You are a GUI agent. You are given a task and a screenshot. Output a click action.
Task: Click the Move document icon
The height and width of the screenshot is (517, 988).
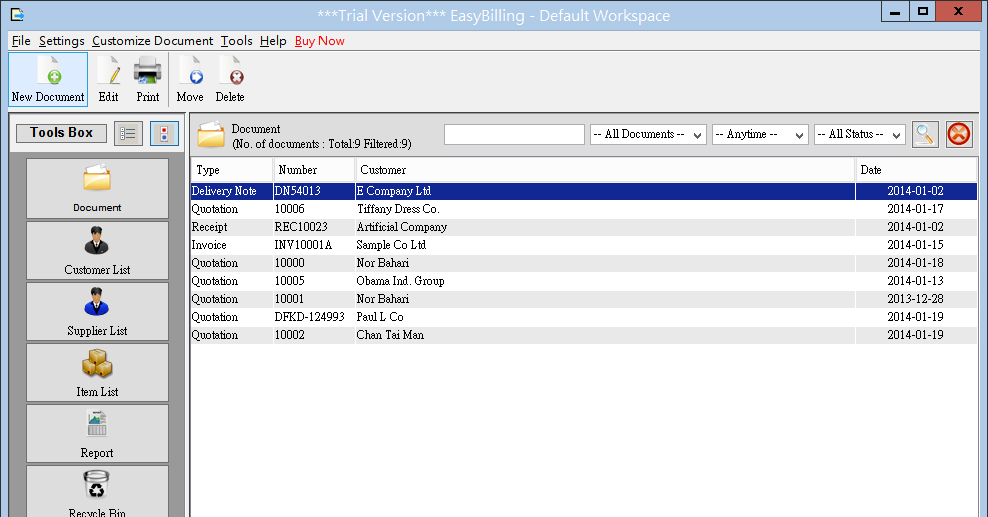coord(190,79)
